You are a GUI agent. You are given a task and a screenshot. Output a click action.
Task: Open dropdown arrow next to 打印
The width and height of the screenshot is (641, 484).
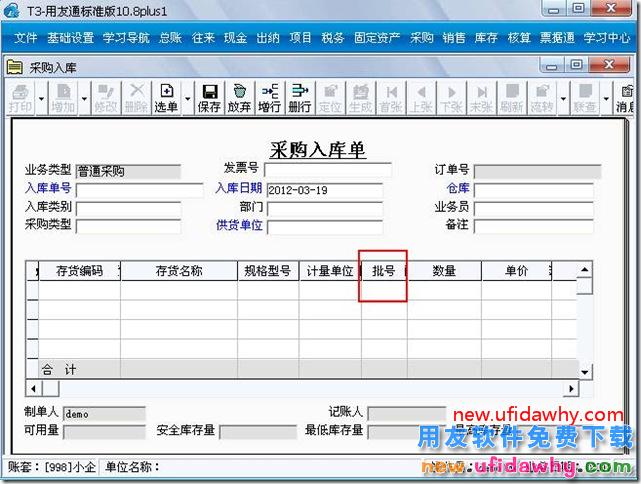coord(41,99)
